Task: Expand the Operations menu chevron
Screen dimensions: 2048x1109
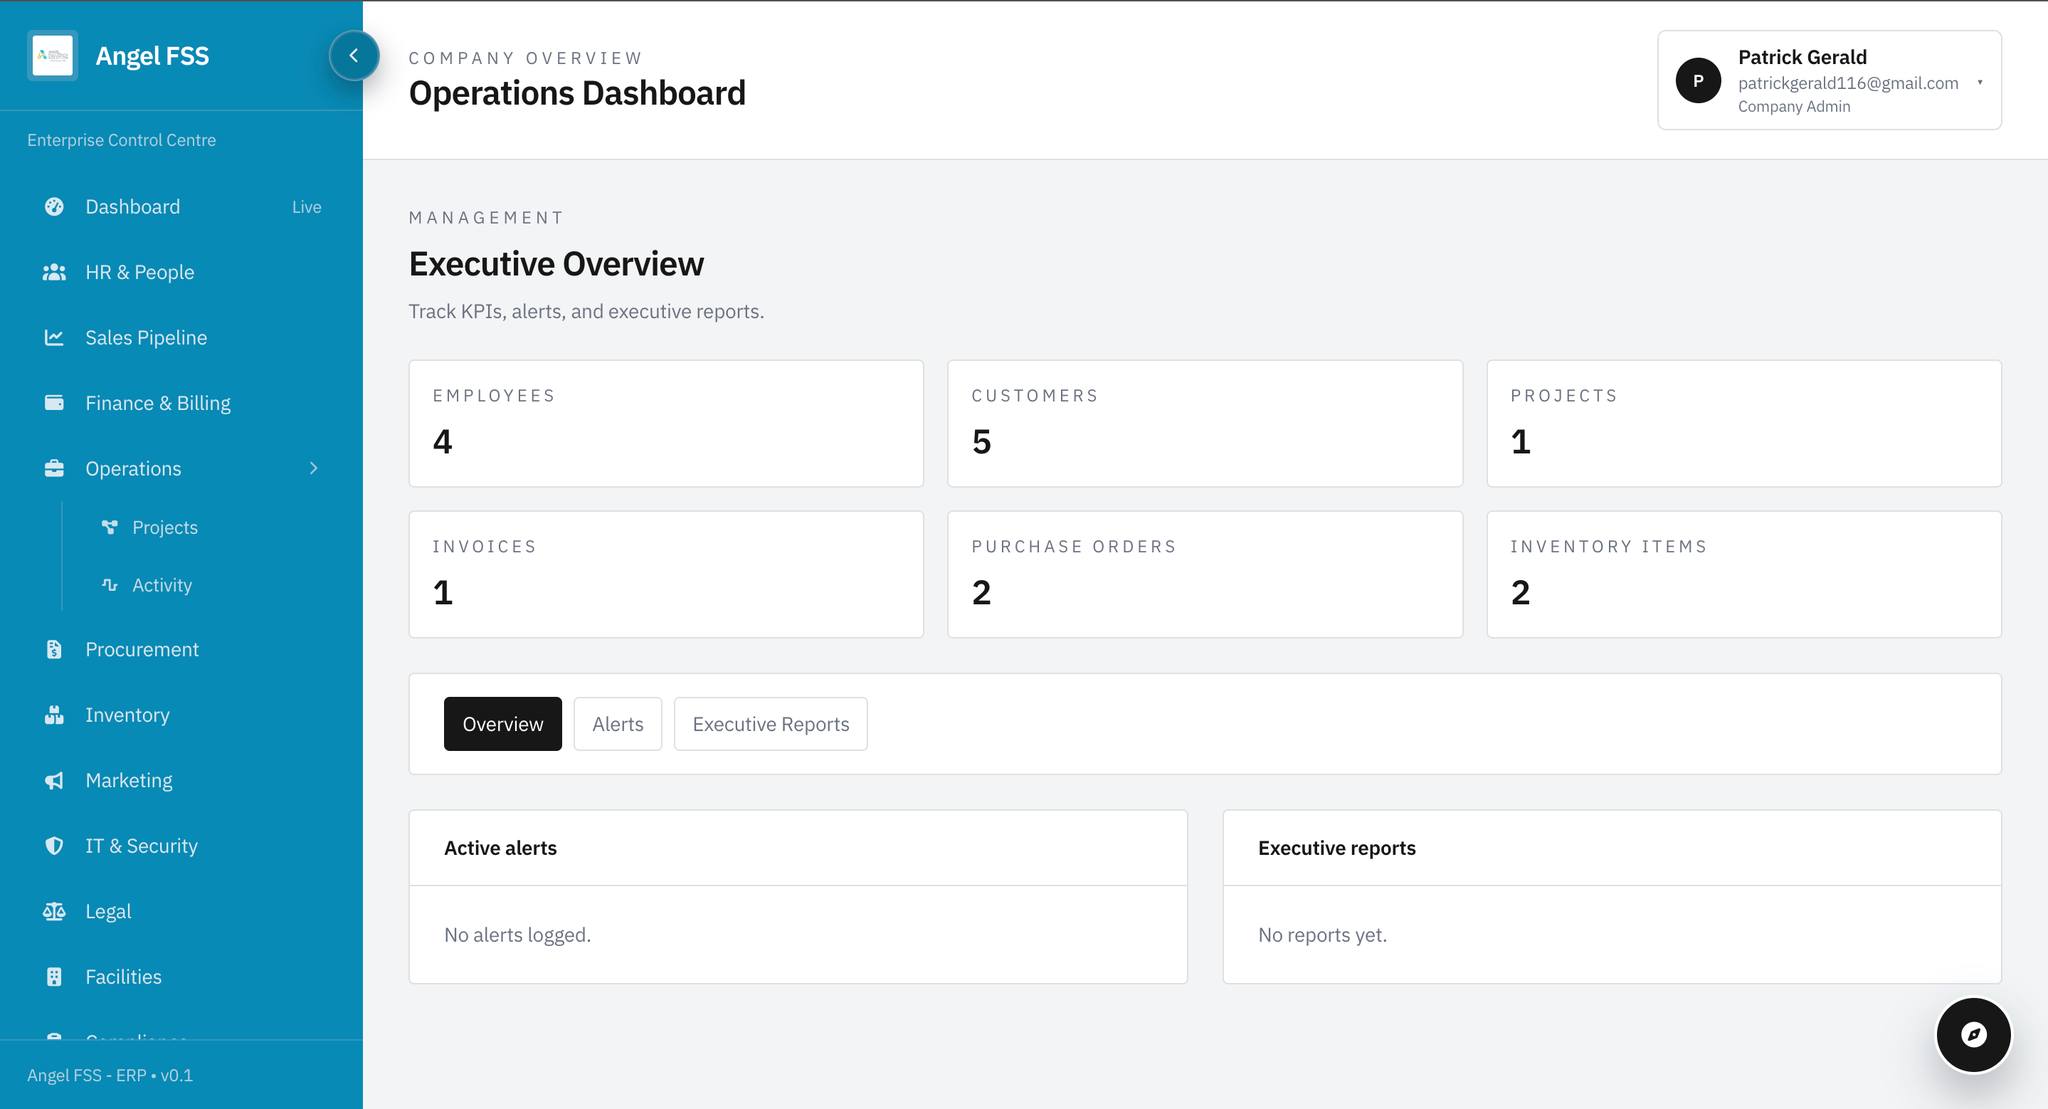Action: (x=313, y=469)
